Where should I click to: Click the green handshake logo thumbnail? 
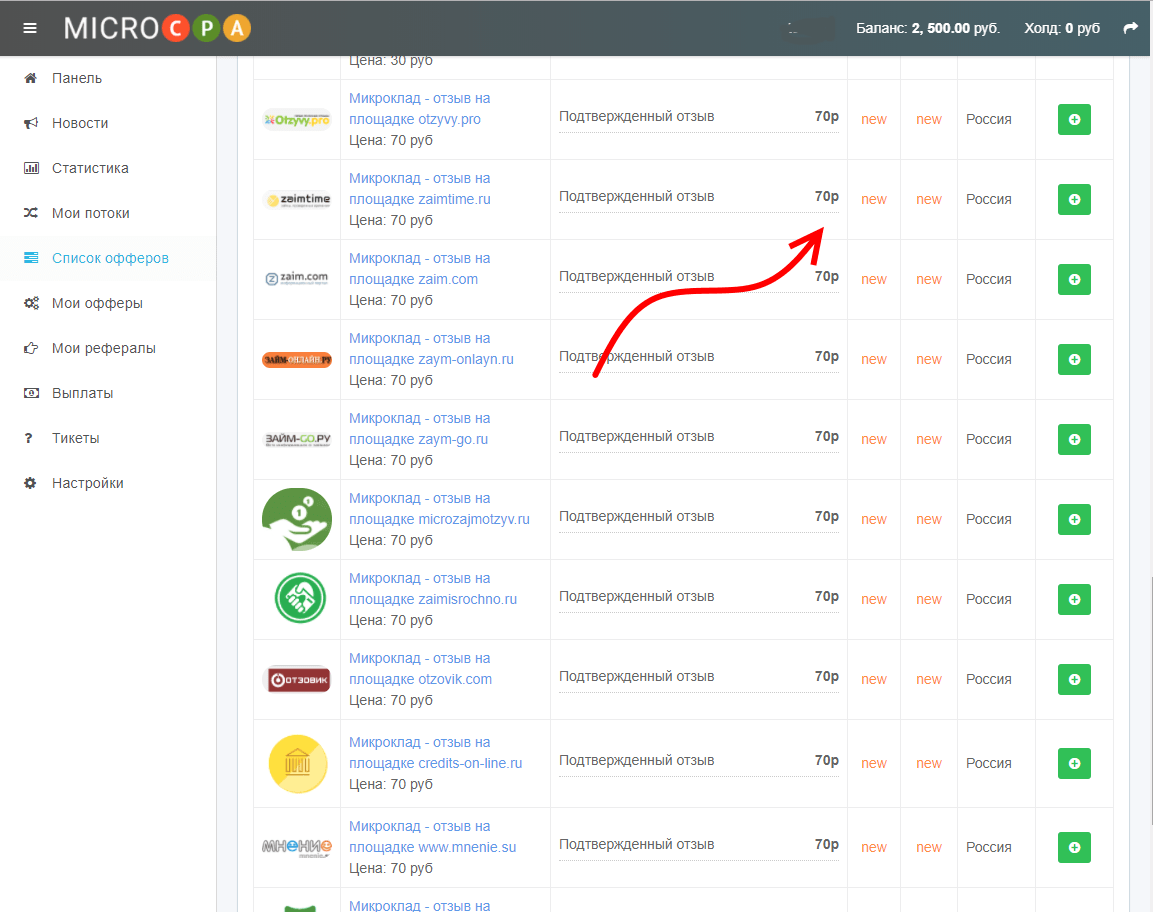pyautogui.click(x=299, y=598)
